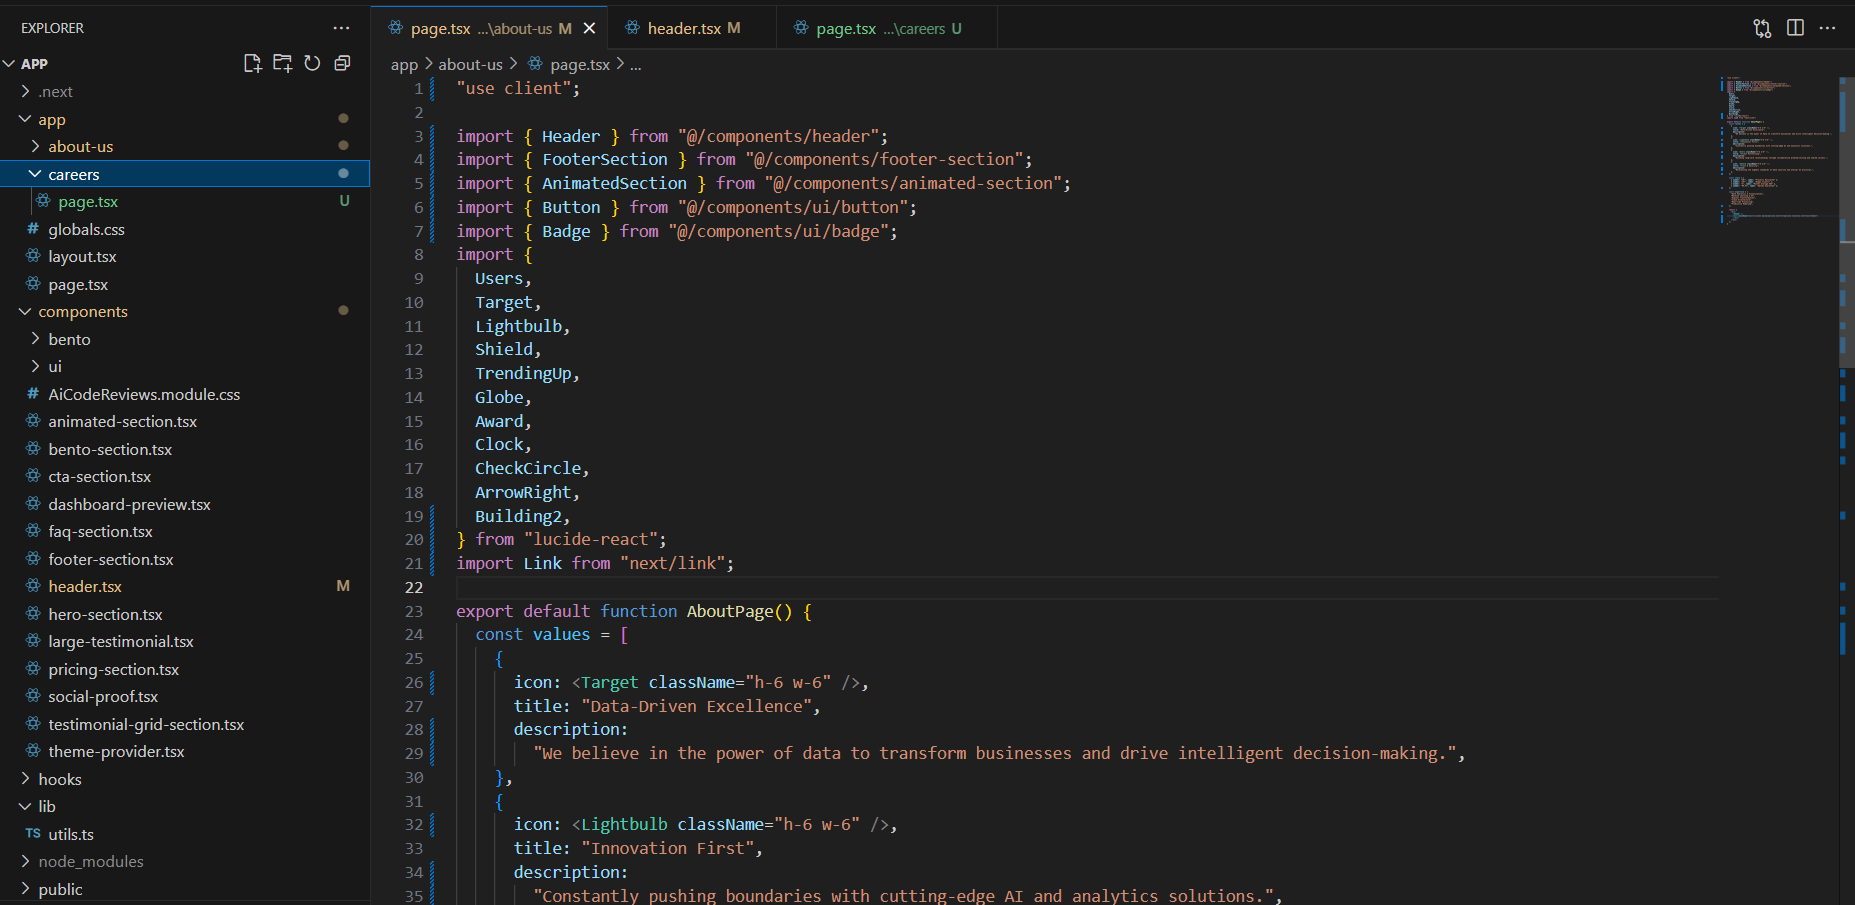Screen dimensions: 1855x905
Task: Expand the about-us folder
Action: point(80,147)
